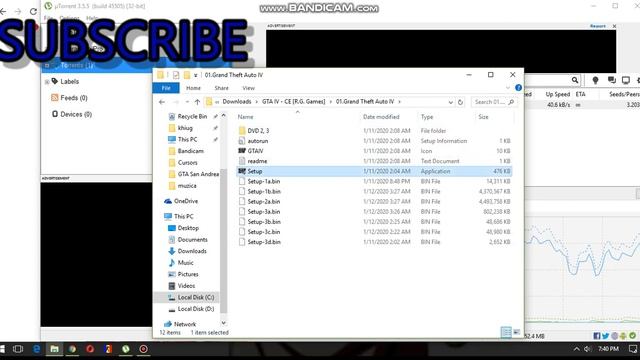Image resolution: width=640 pixels, height=360 pixels.
Task: Open the View ribbon tab
Action: (248, 88)
